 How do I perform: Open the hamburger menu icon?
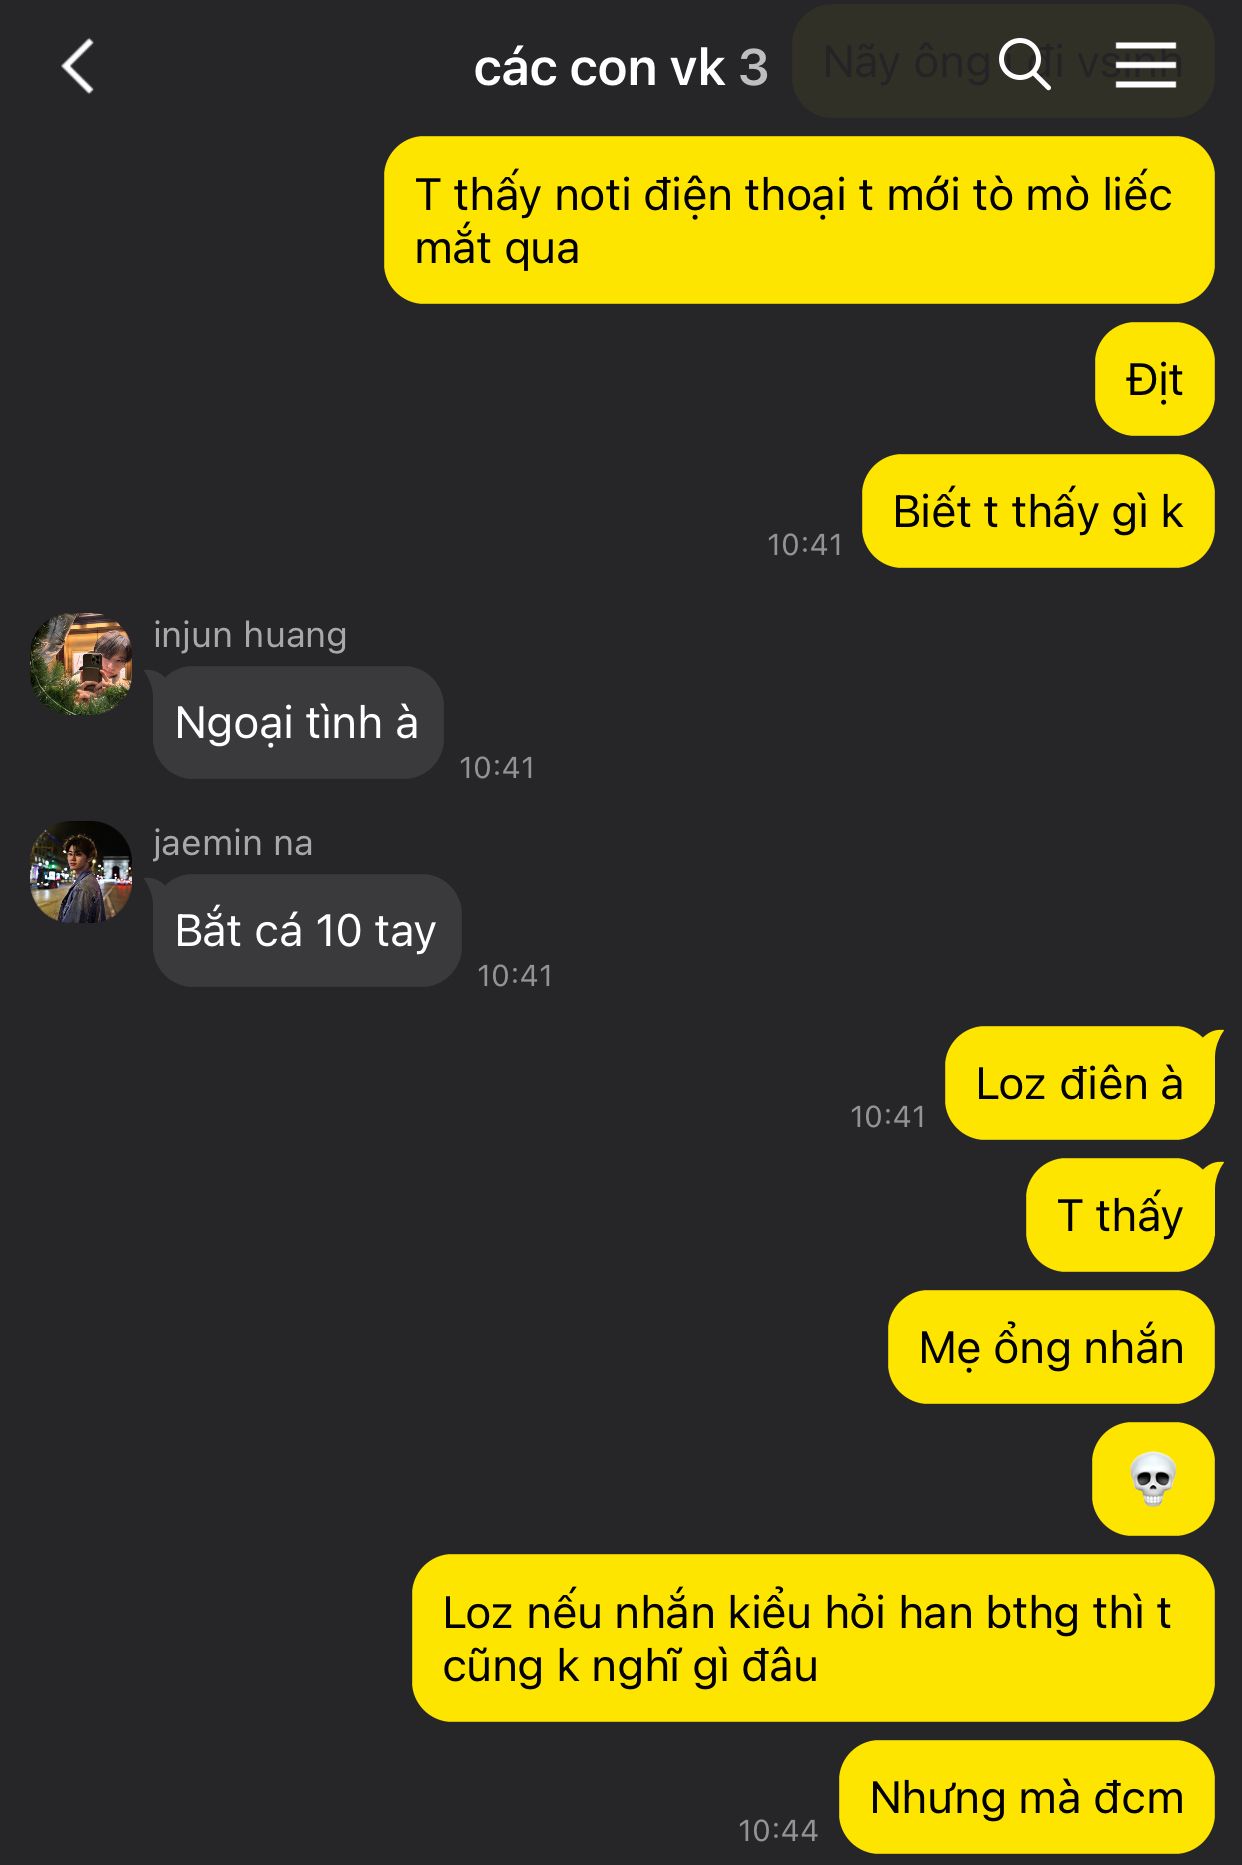(1146, 65)
